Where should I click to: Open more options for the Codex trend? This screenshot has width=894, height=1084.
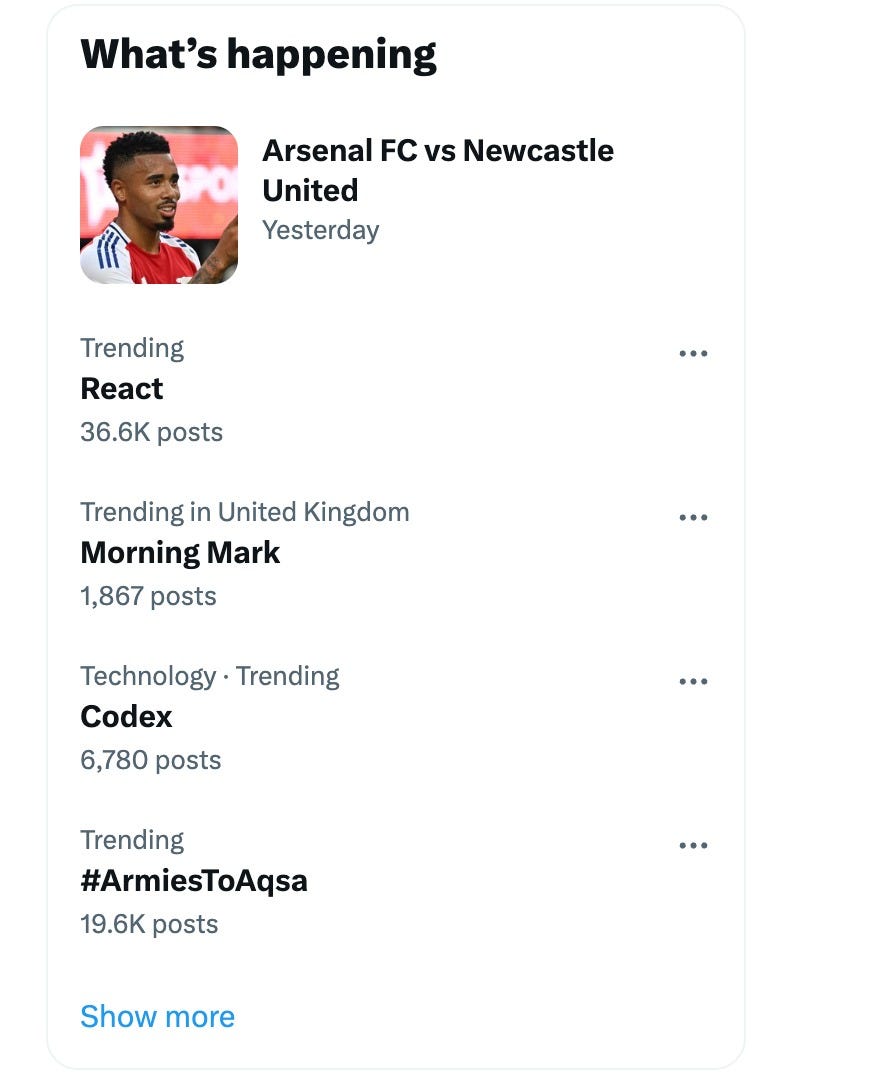coord(693,682)
